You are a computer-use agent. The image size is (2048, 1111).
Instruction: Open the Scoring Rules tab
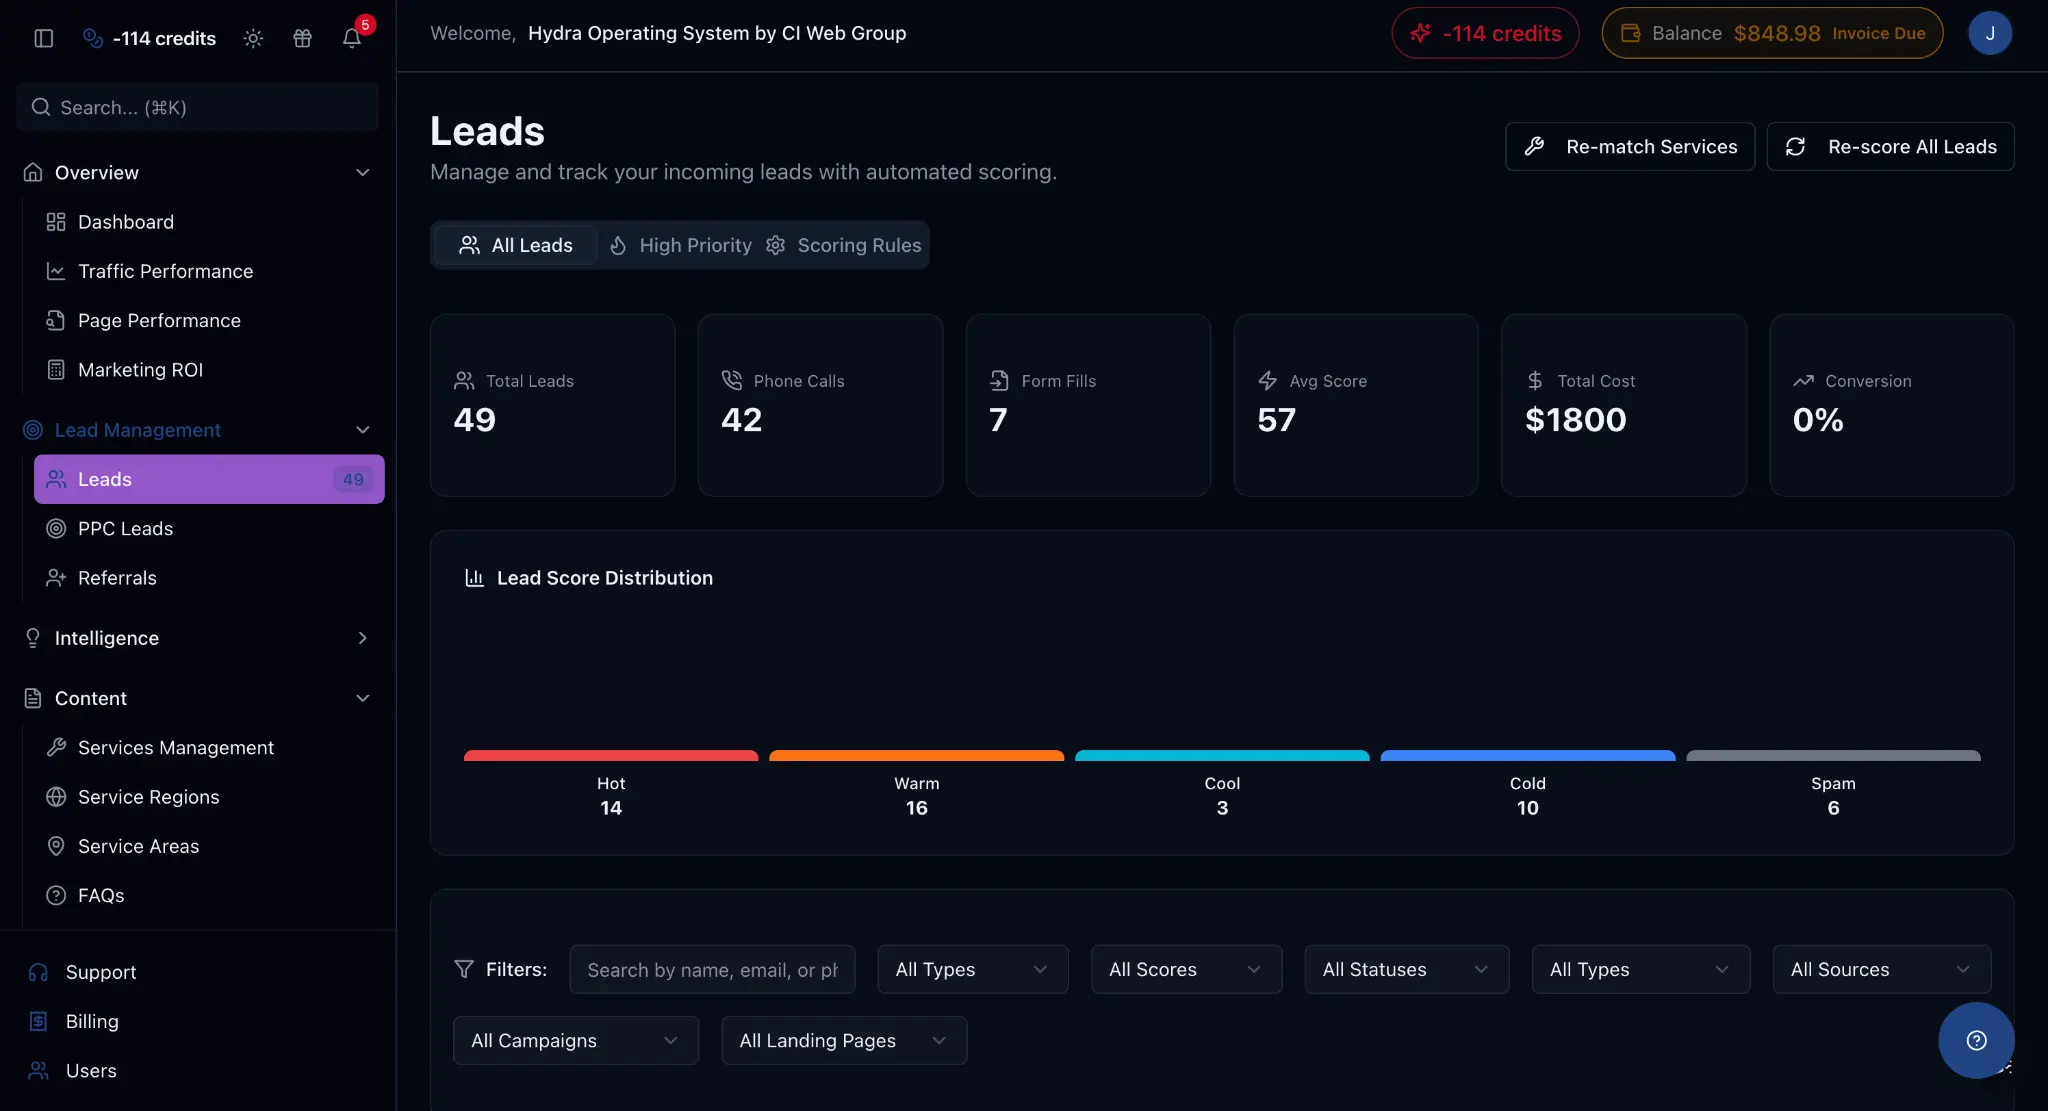[x=845, y=245]
